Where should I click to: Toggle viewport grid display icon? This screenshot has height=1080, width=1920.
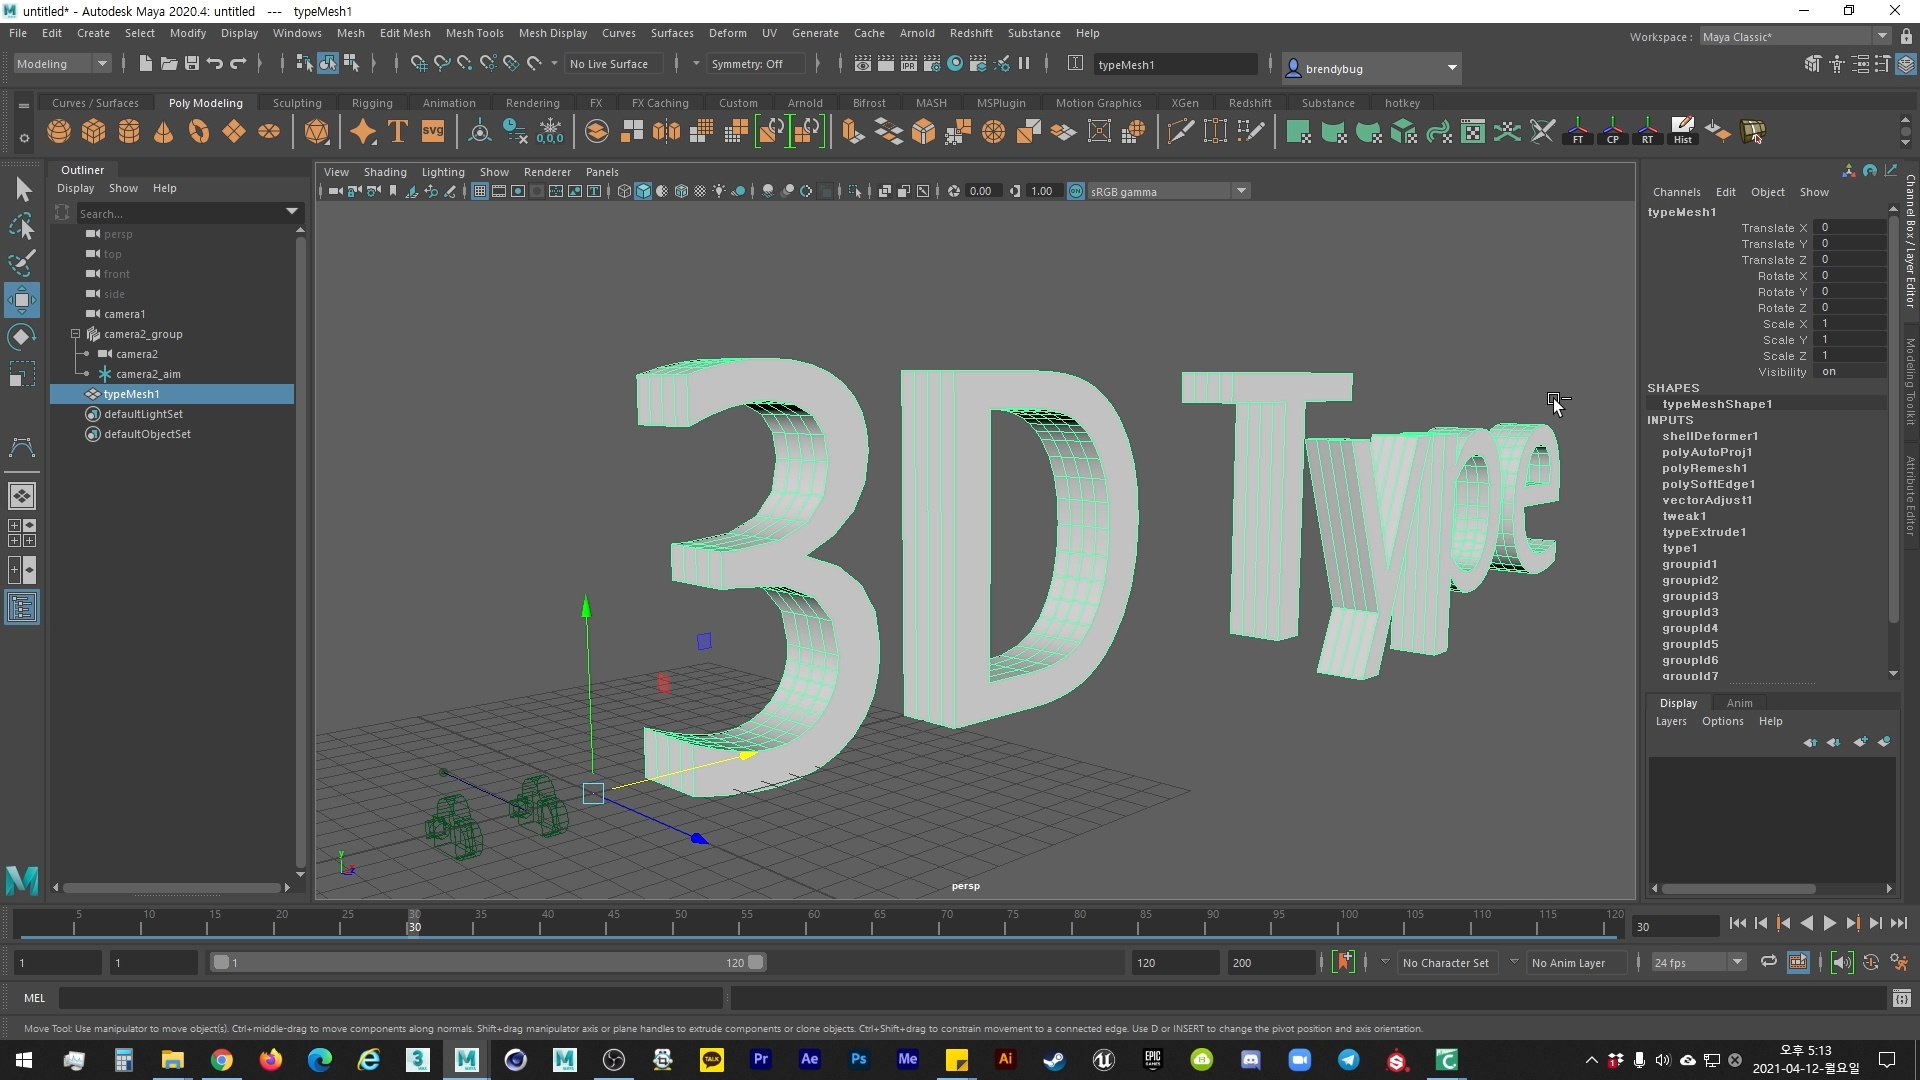(480, 191)
